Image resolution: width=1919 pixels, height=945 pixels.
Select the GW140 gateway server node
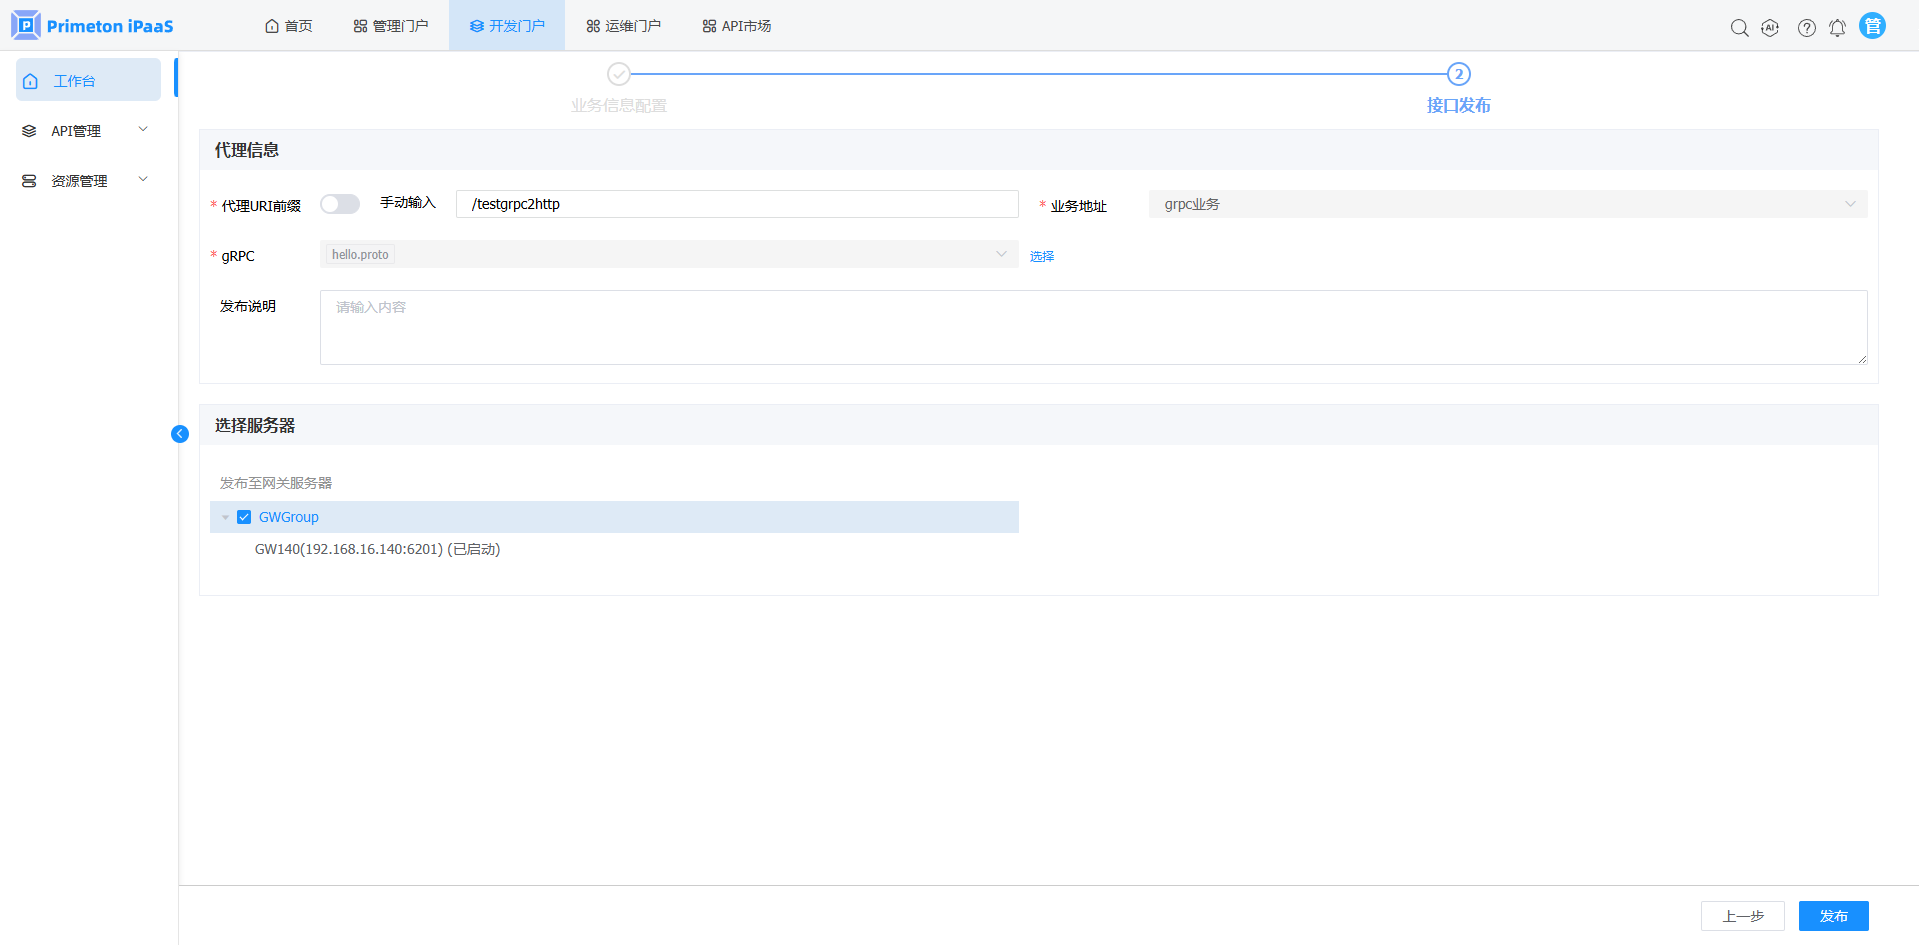pyautogui.click(x=377, y=549)
